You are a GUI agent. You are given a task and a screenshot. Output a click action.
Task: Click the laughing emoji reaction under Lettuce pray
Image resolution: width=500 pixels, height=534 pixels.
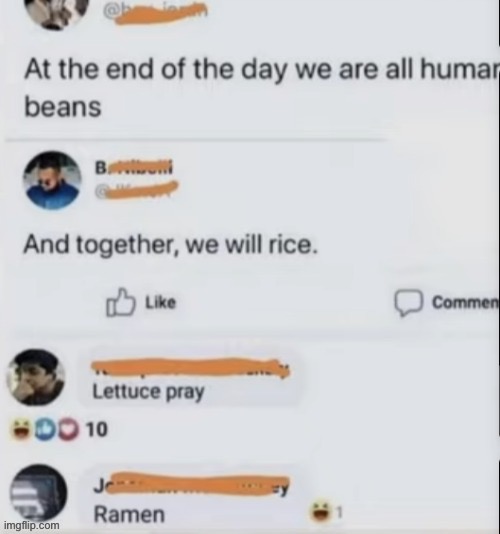coord(21,430)
